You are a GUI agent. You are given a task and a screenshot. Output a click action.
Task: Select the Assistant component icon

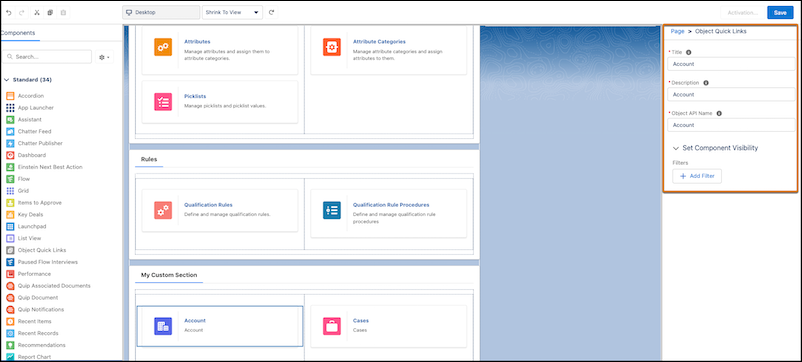point(10,119)
